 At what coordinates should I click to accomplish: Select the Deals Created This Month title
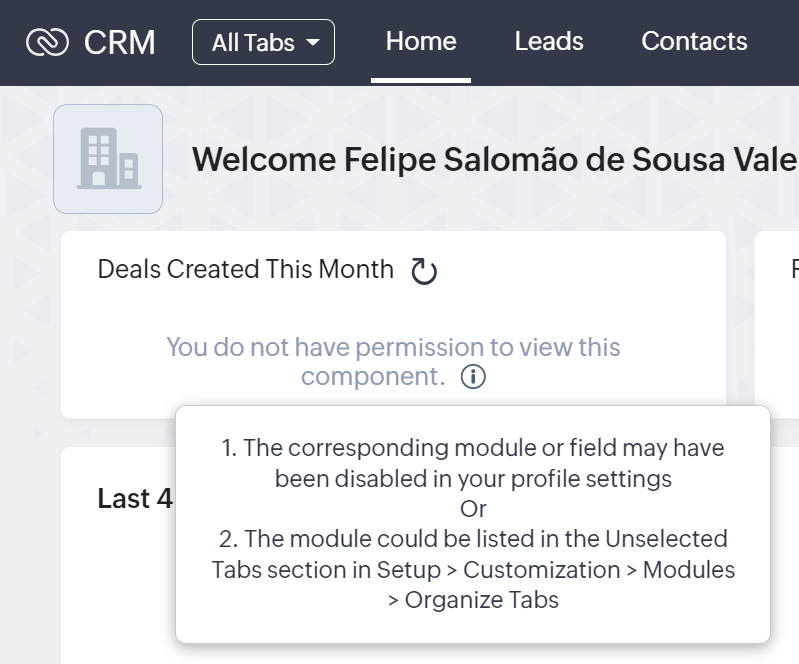pos(246,269)
